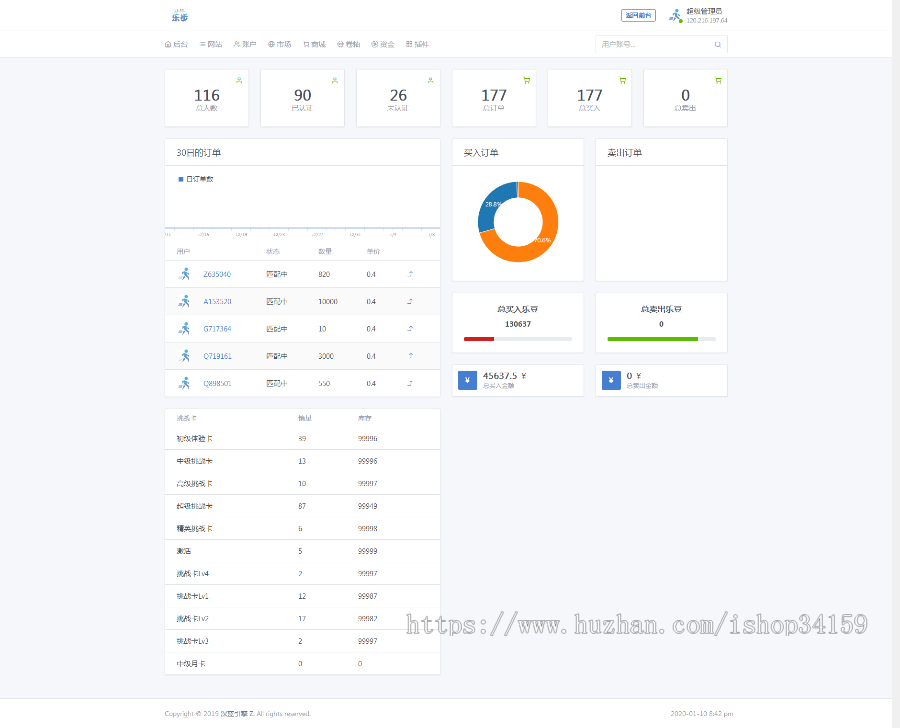This screenshot has width=900, height=728.
Task: Select the 中级挑战卡 row
Action: coord(302,461)
